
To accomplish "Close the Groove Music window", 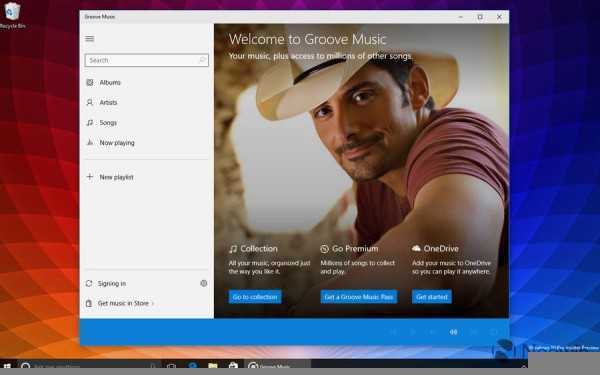I will pos(499,17).
